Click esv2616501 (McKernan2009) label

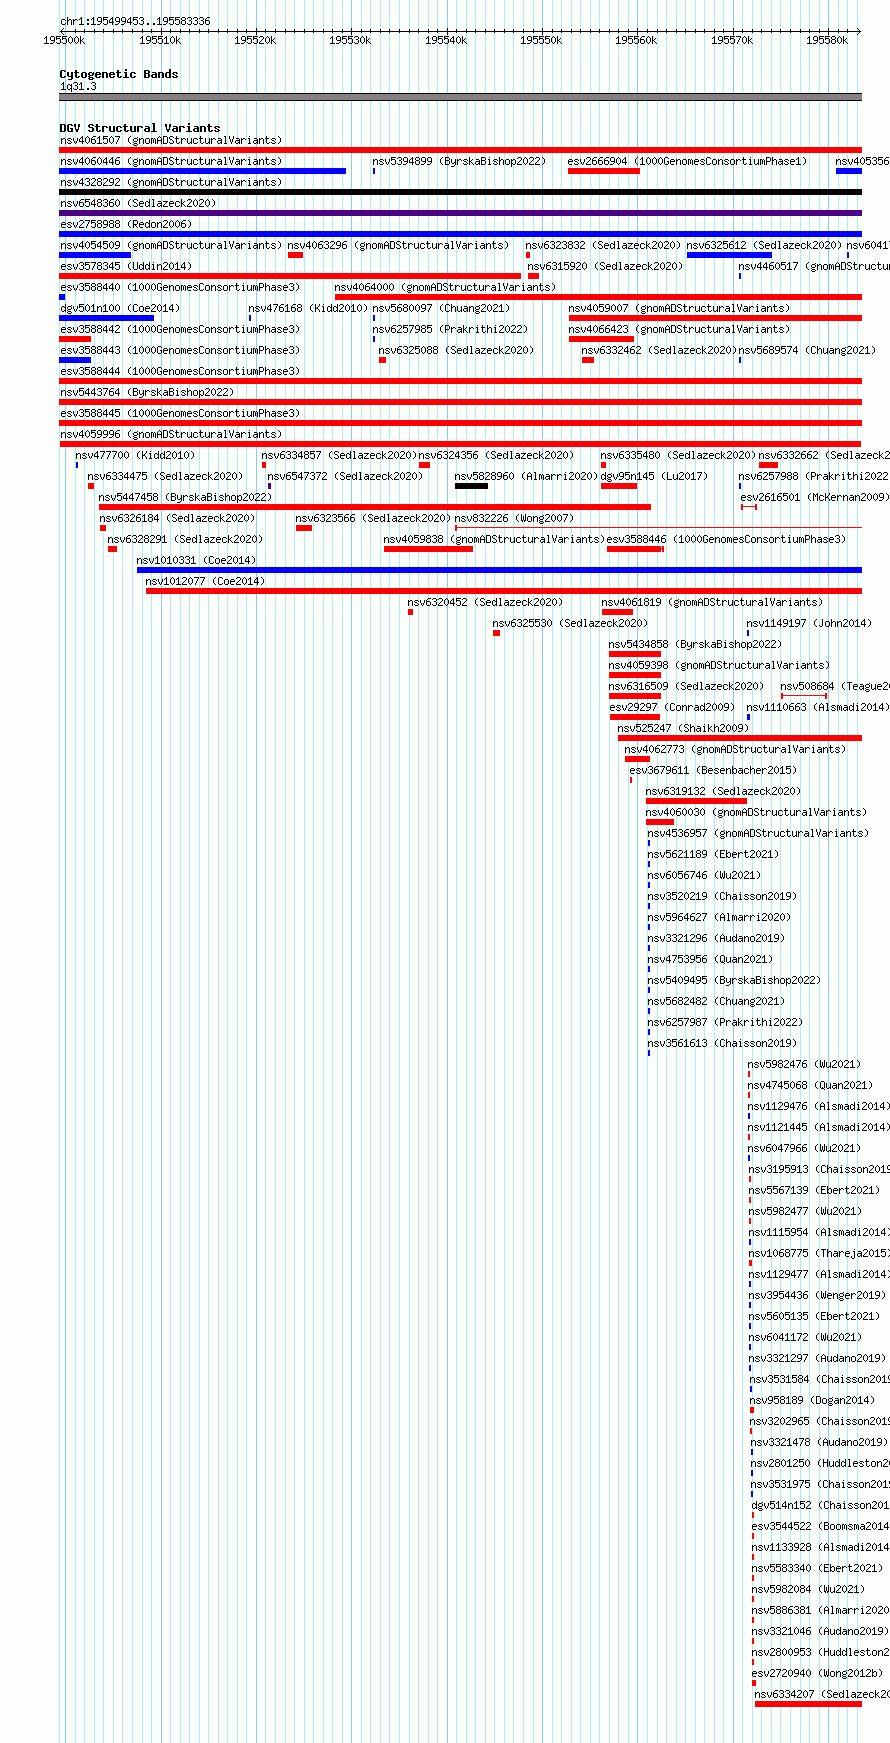click(814, 497)
